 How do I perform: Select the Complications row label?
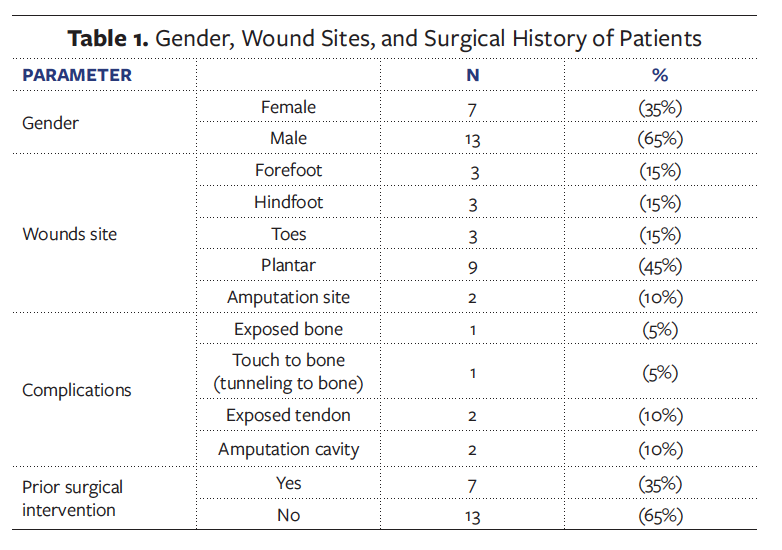77,389
